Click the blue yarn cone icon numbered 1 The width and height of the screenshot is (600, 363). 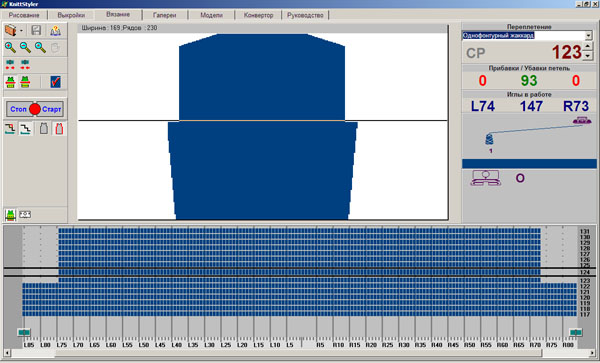click(x=489, y=139)
